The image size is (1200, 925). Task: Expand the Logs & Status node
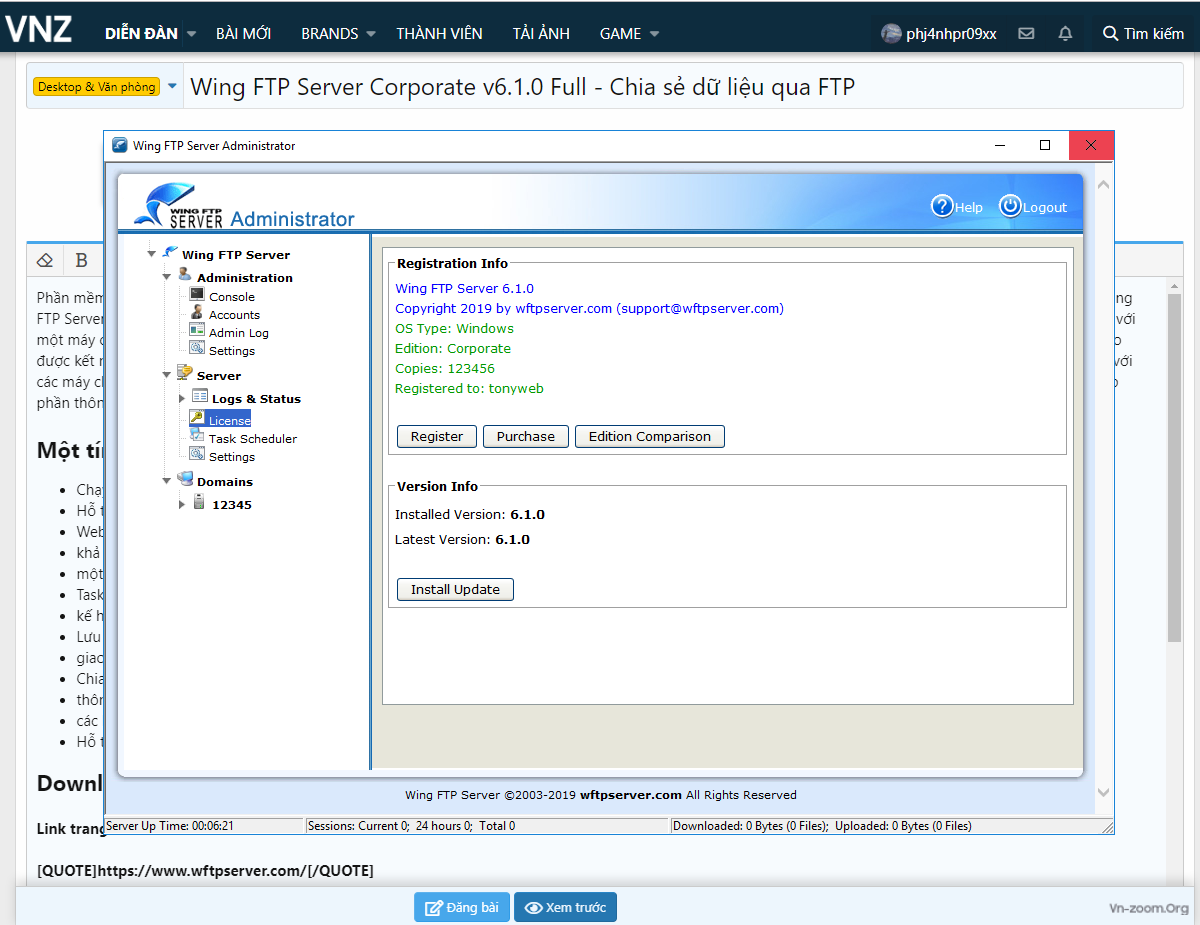tap(182, 398)
